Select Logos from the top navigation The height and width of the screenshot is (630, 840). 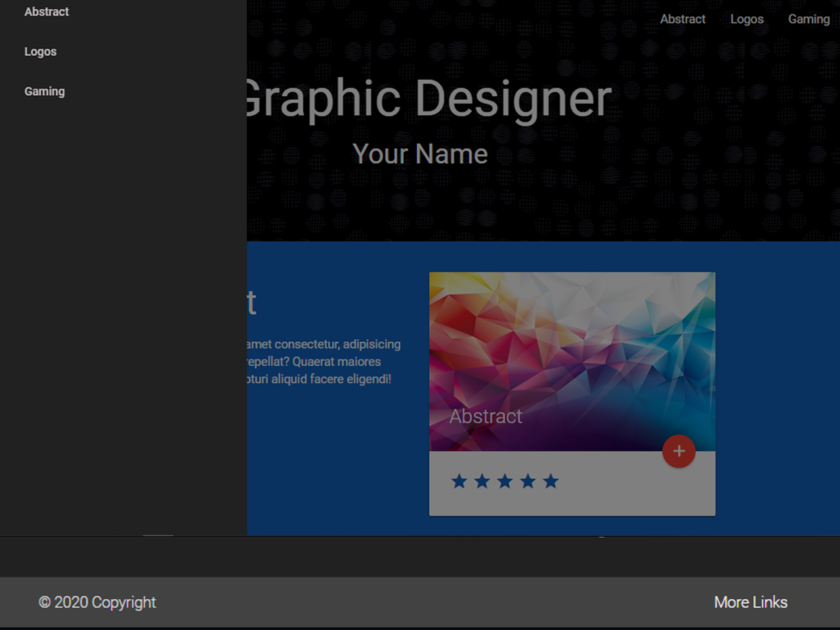[746, 18]
